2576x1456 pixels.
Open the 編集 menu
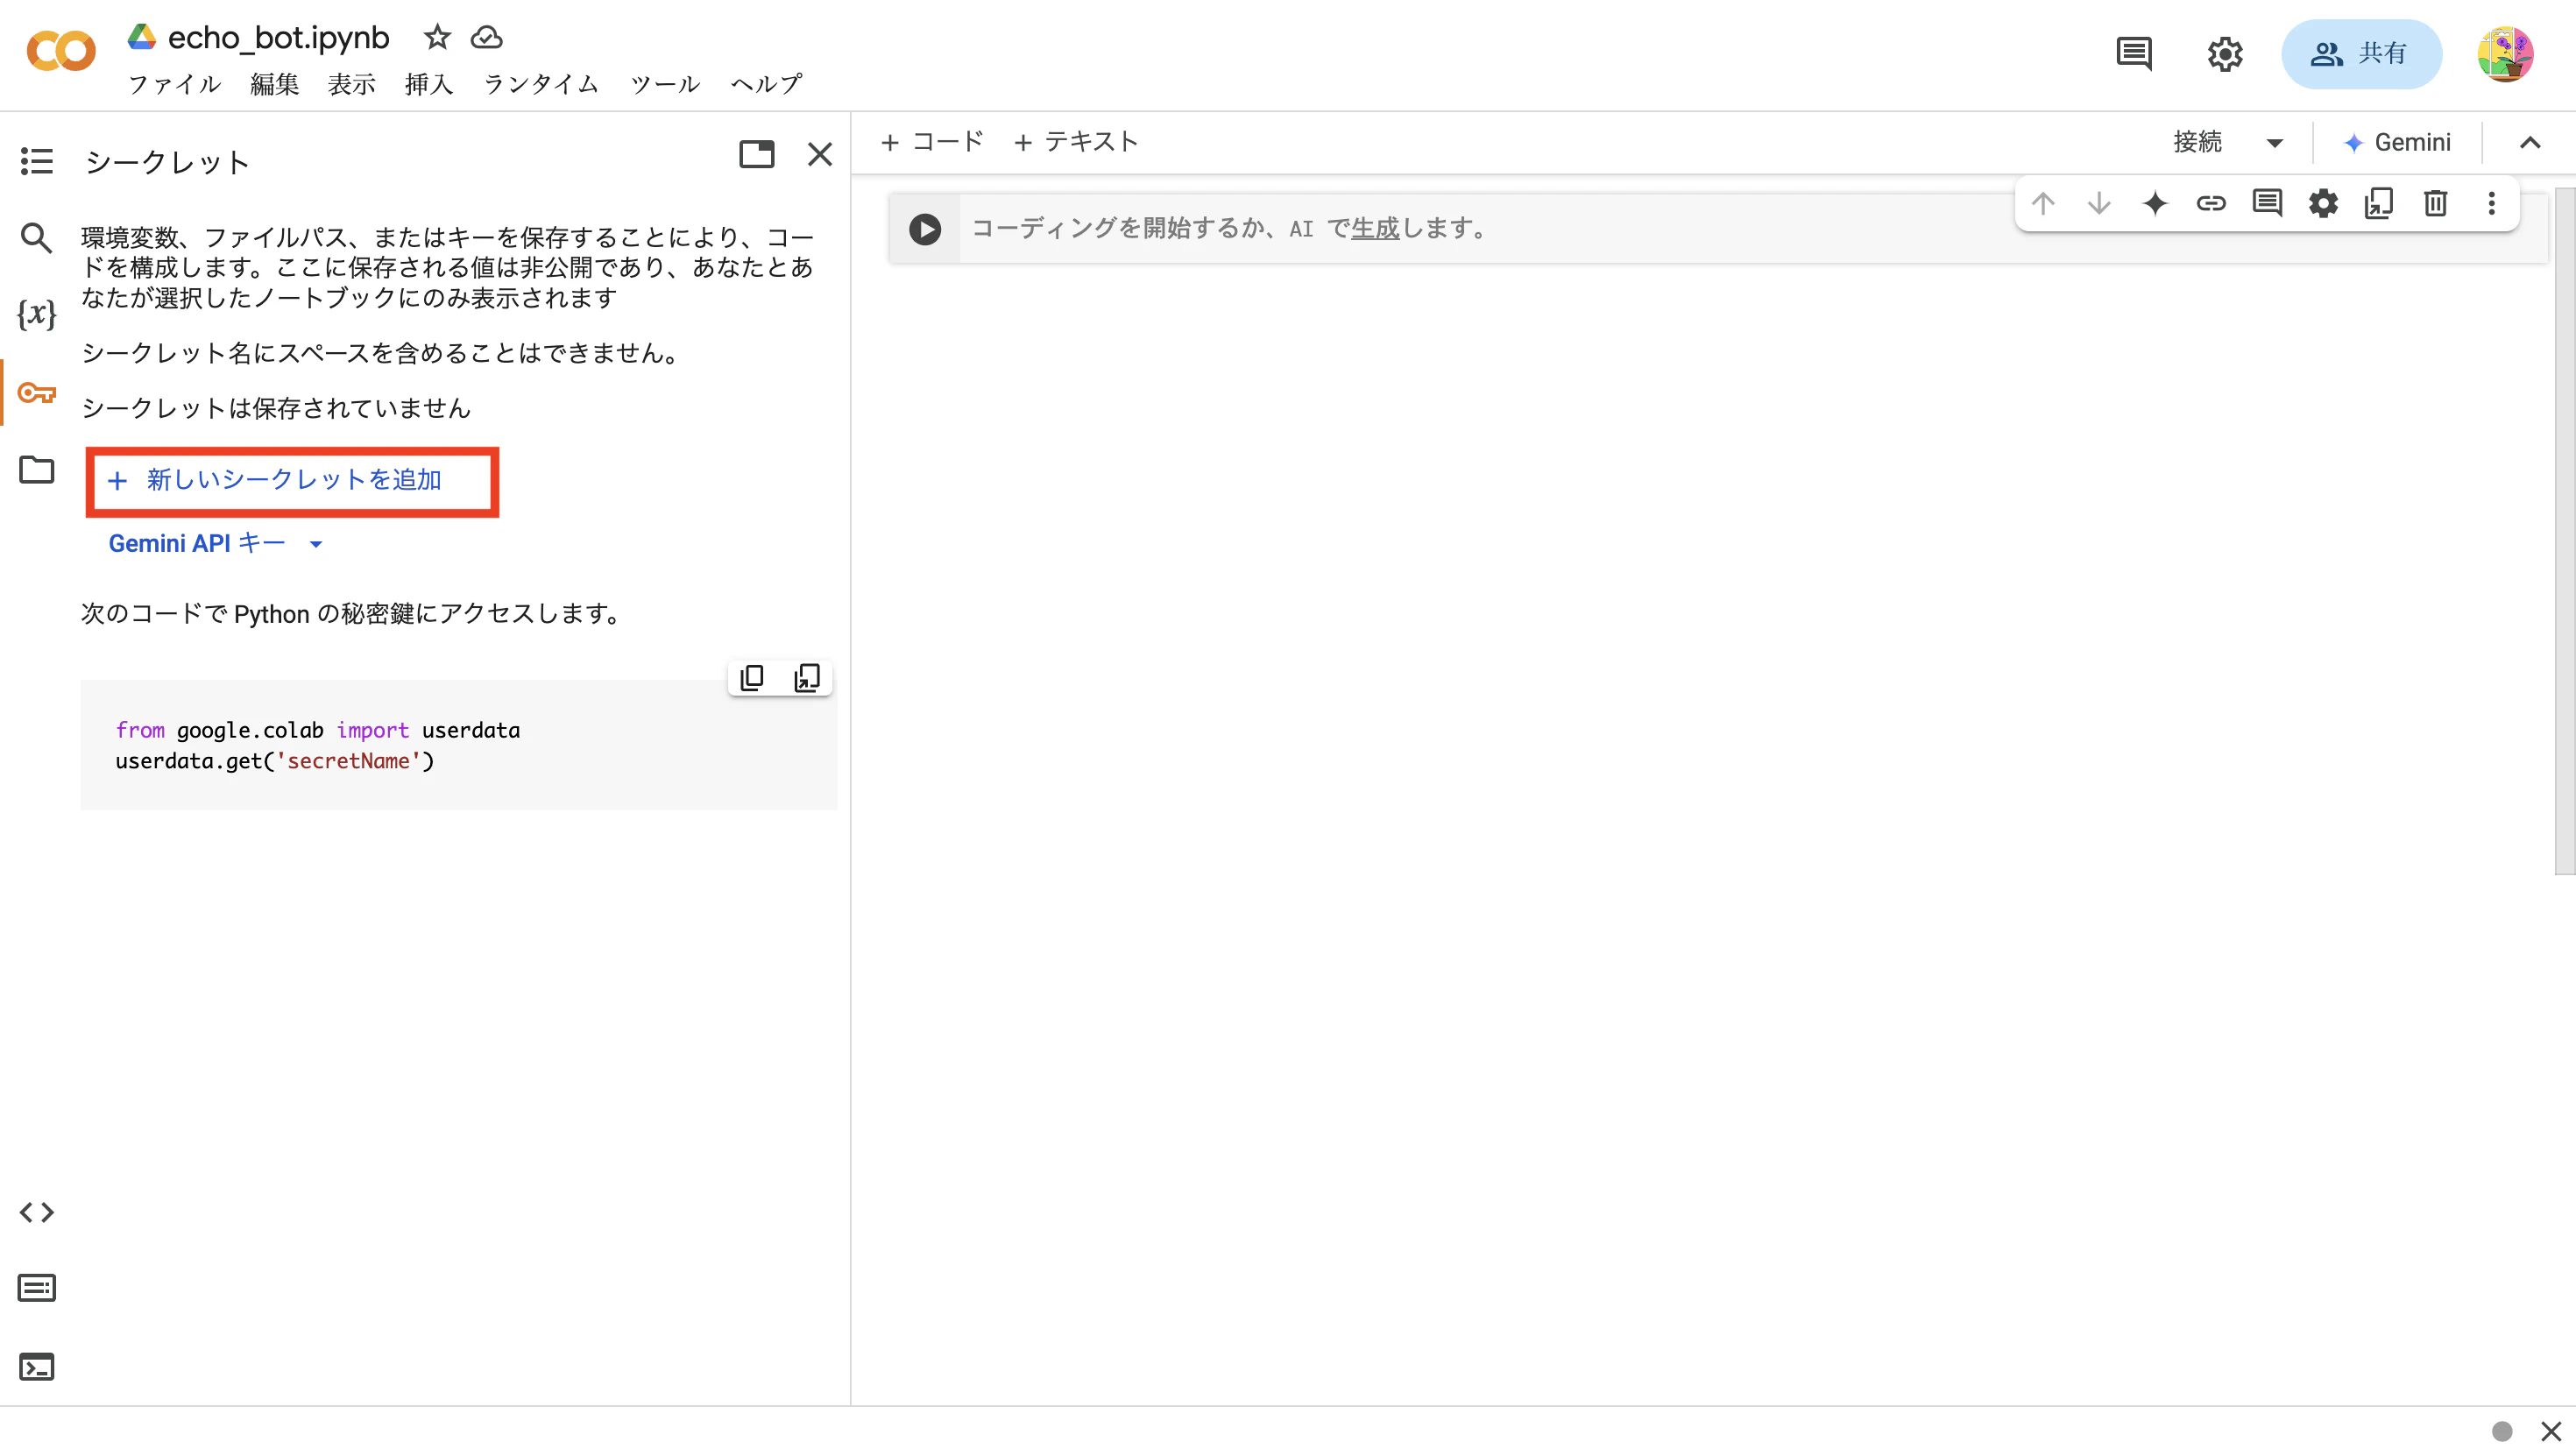[x=275, y=84]
